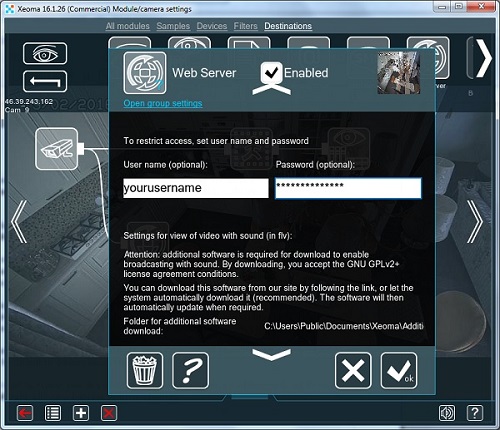The image size is (500, 430).
Task: Select the camera module in the chain
Action: coord(57,149)
